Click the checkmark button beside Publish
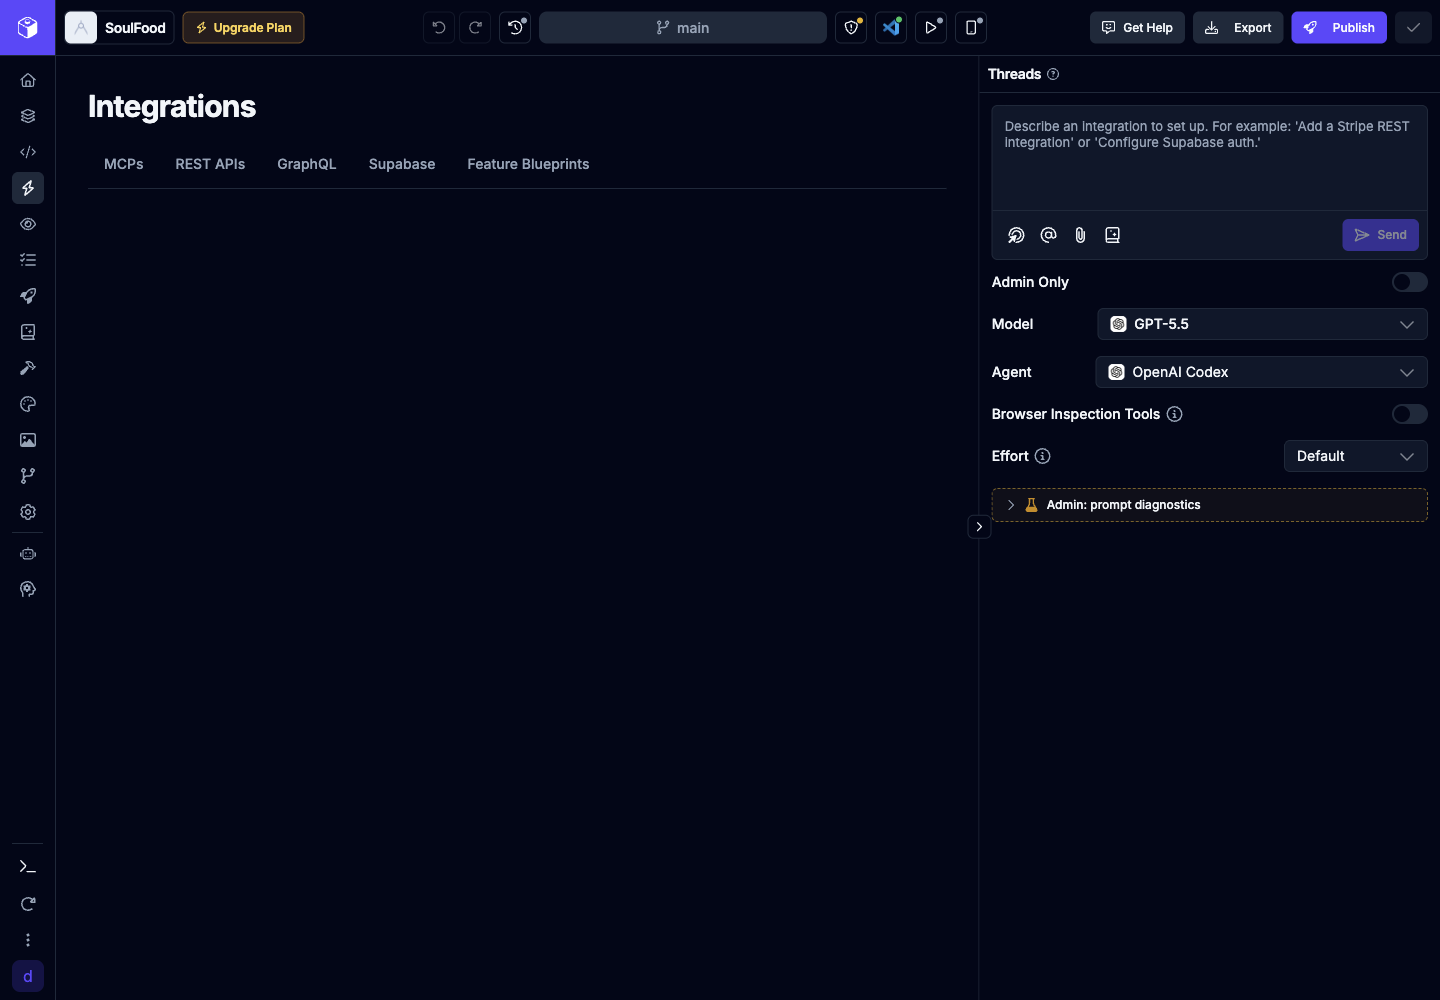 click(x=1413, y=28)
